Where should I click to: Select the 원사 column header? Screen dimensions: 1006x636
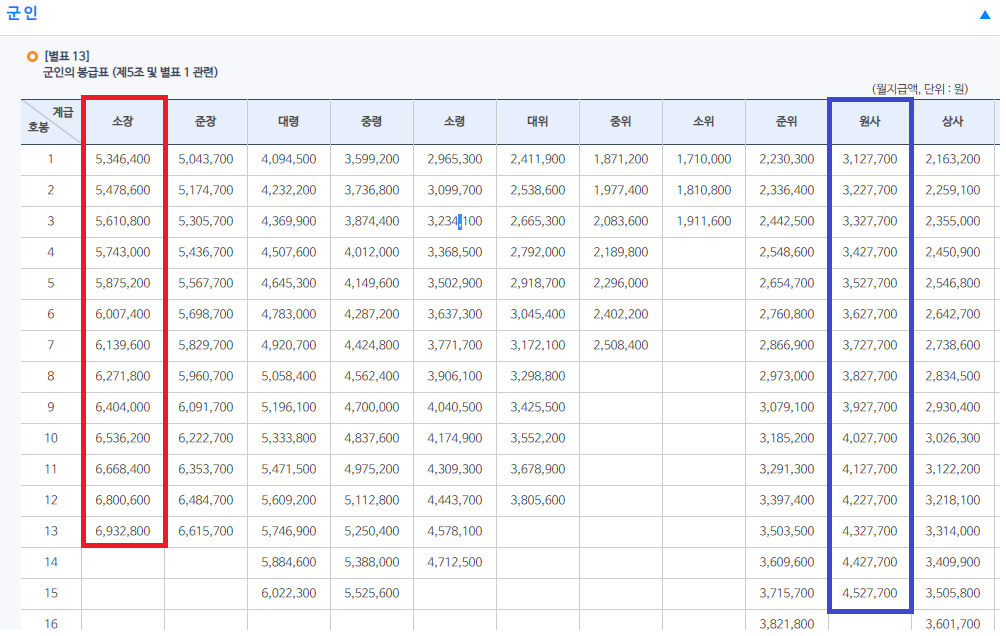[x=870, y=121]
